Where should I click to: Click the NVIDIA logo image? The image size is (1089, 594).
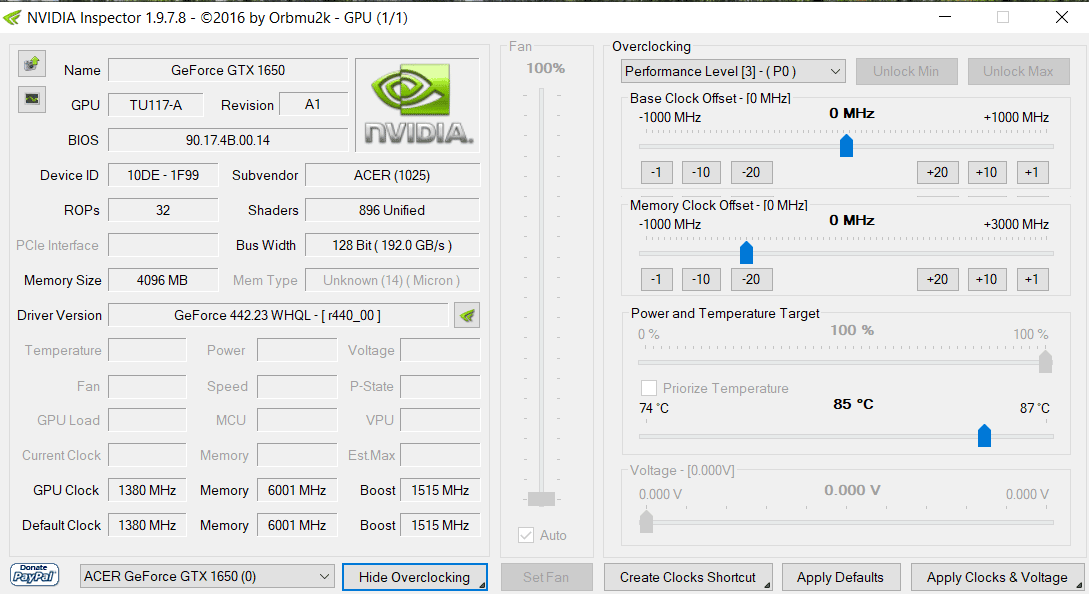click(417, 105)
